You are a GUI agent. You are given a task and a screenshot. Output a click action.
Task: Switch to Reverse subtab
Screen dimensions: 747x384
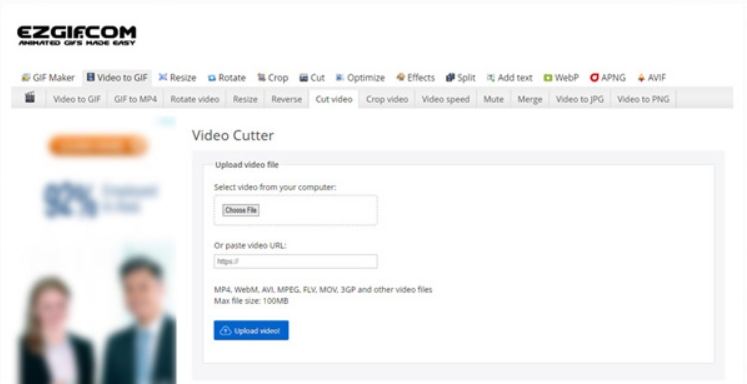click(286, 99)
